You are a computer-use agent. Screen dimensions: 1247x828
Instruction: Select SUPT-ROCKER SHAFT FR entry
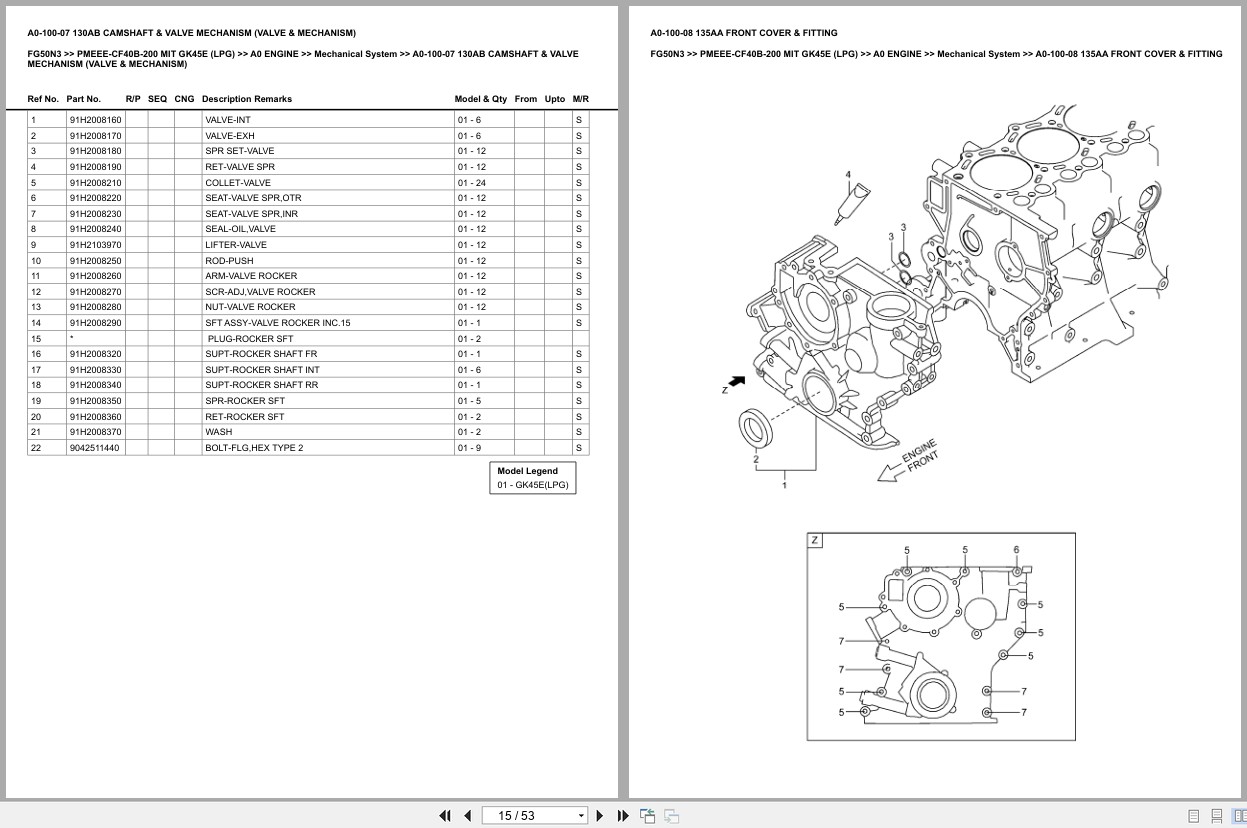pos(261,354)
